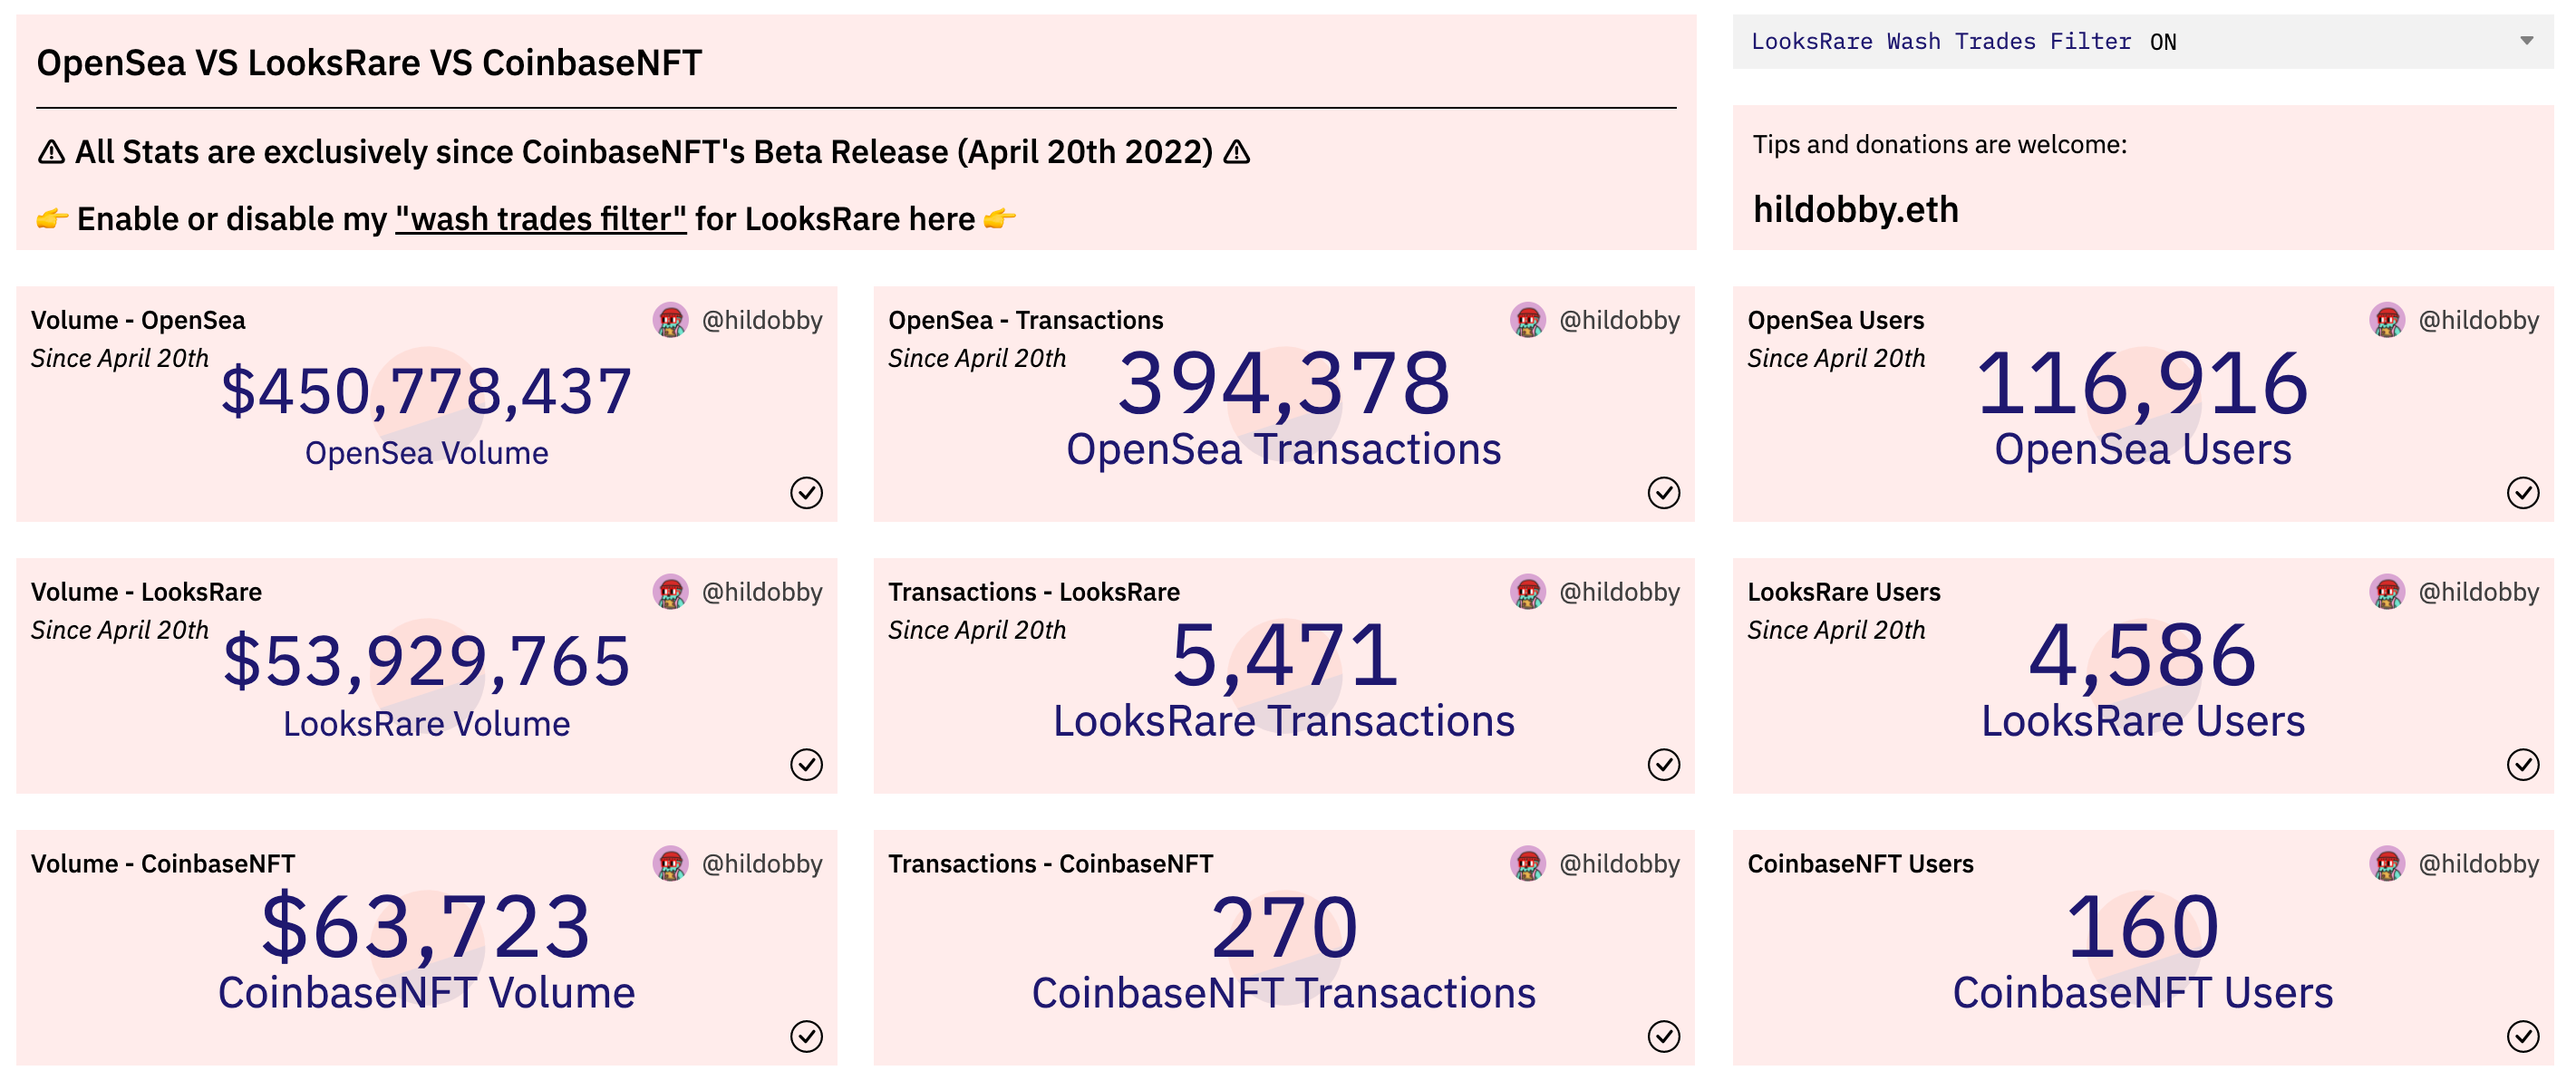Select the 394,378 transactions value
This screenshot has width=2576, height=1080.
pos(1284,384)
